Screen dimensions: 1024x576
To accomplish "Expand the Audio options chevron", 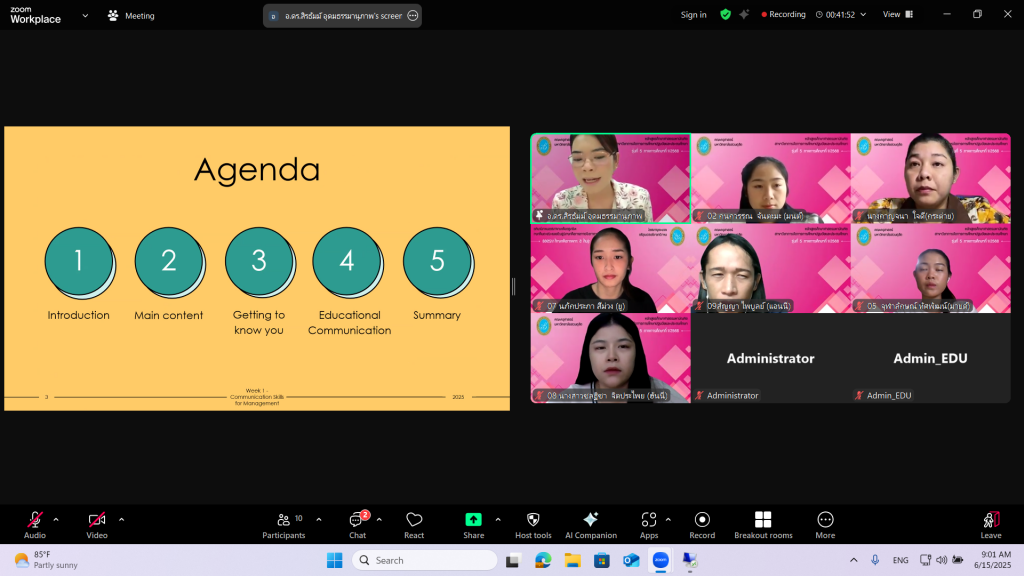I will pos(56,519).
